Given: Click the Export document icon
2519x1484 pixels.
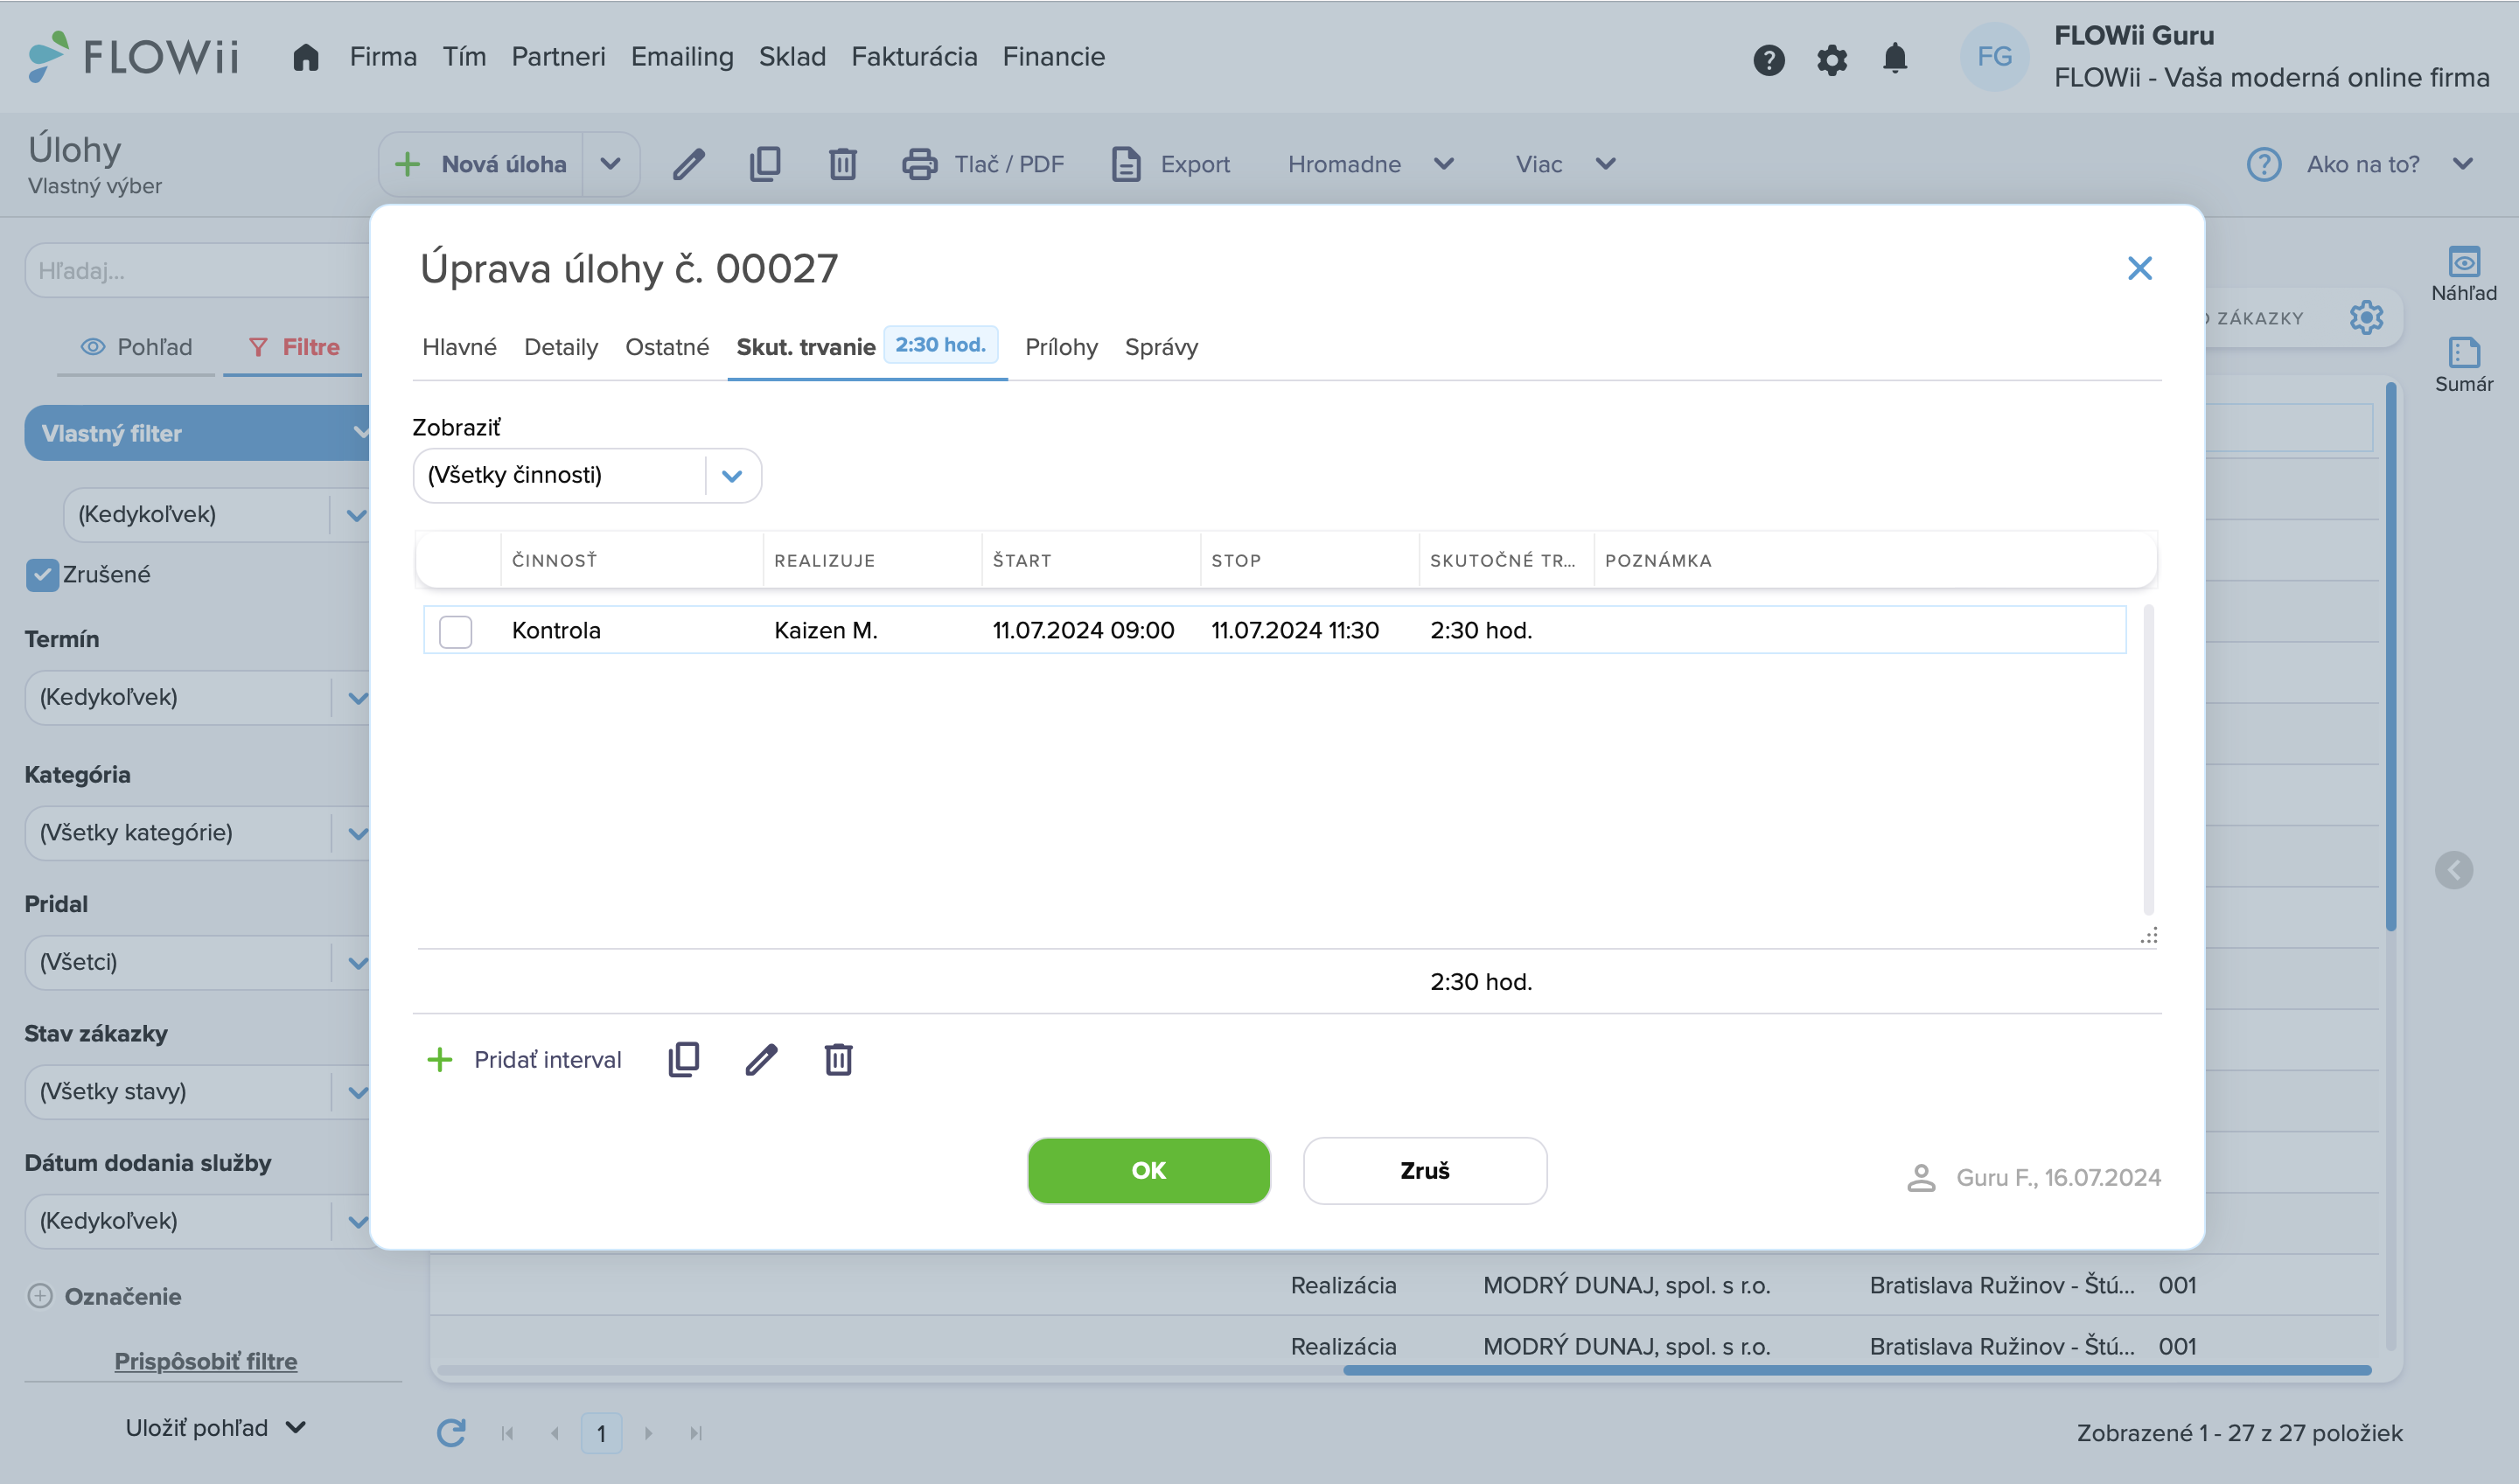Looking at the screenshot, I should pyautogui.click(x=1126, y=164).
